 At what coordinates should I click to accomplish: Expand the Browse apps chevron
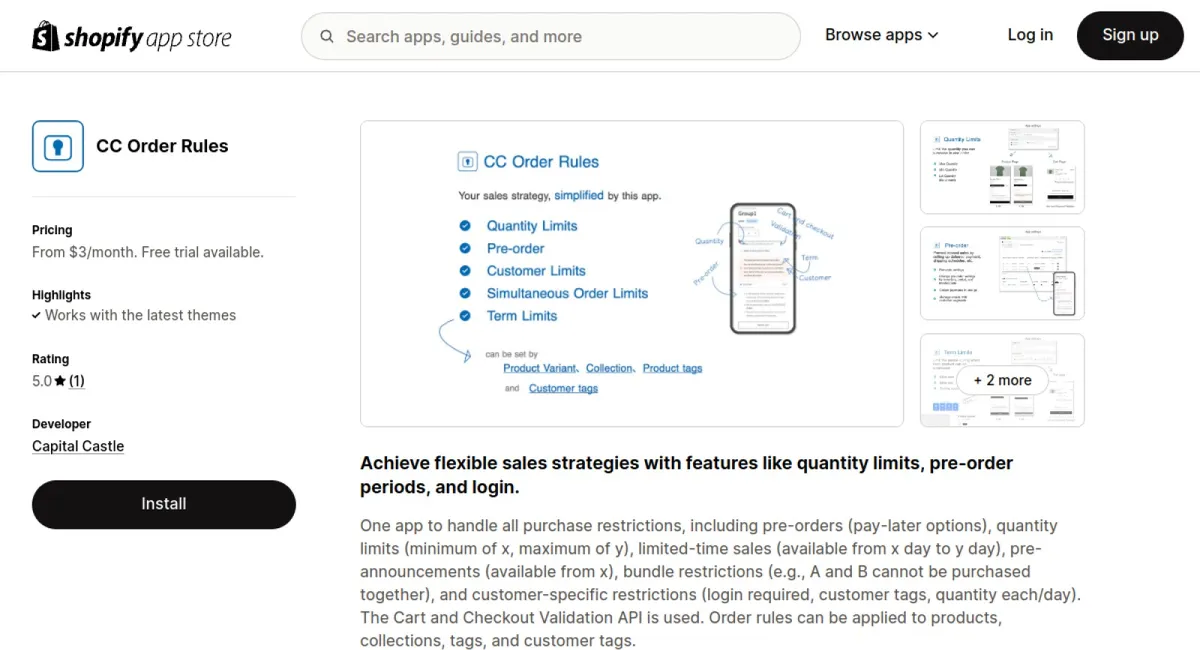[933, 36]
